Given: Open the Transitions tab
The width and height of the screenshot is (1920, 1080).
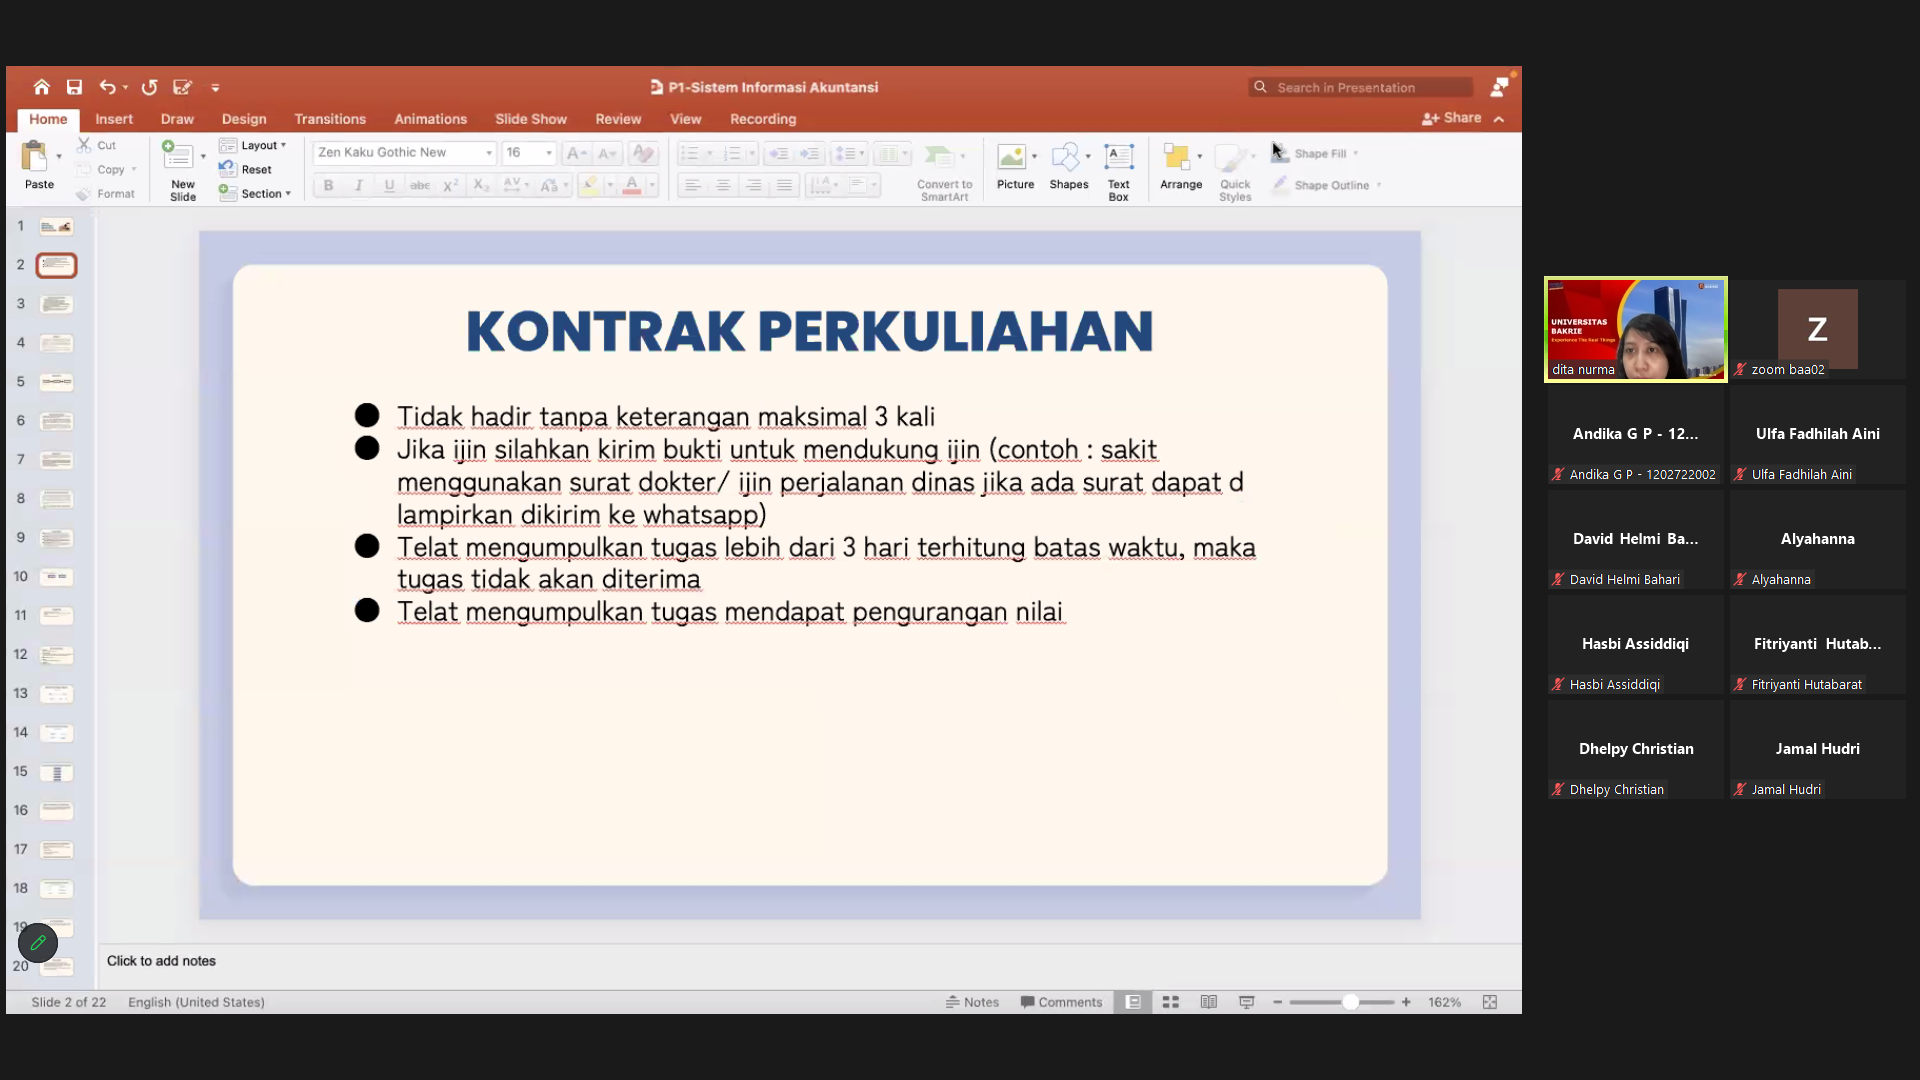Looking at the screenshot, I should pos(330,119).
